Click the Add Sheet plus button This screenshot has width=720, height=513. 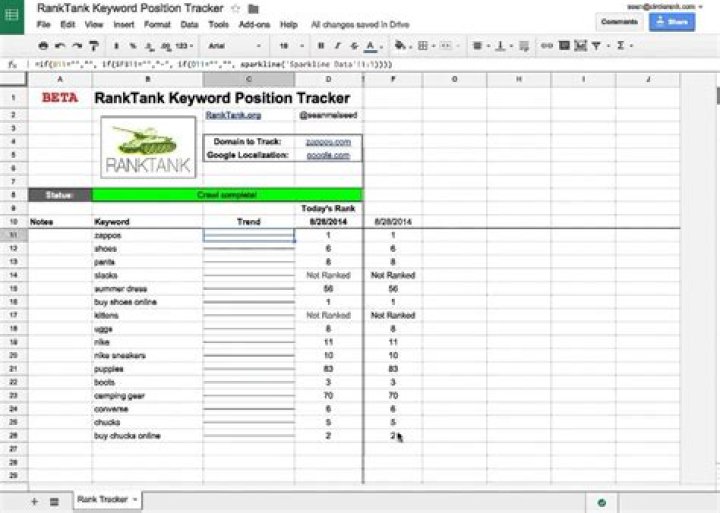pyautogui.click(x=34, y=502)
